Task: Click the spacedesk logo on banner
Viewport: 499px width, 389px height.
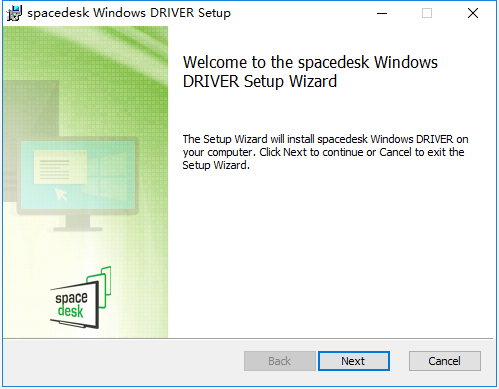Action: click(81, 297)
